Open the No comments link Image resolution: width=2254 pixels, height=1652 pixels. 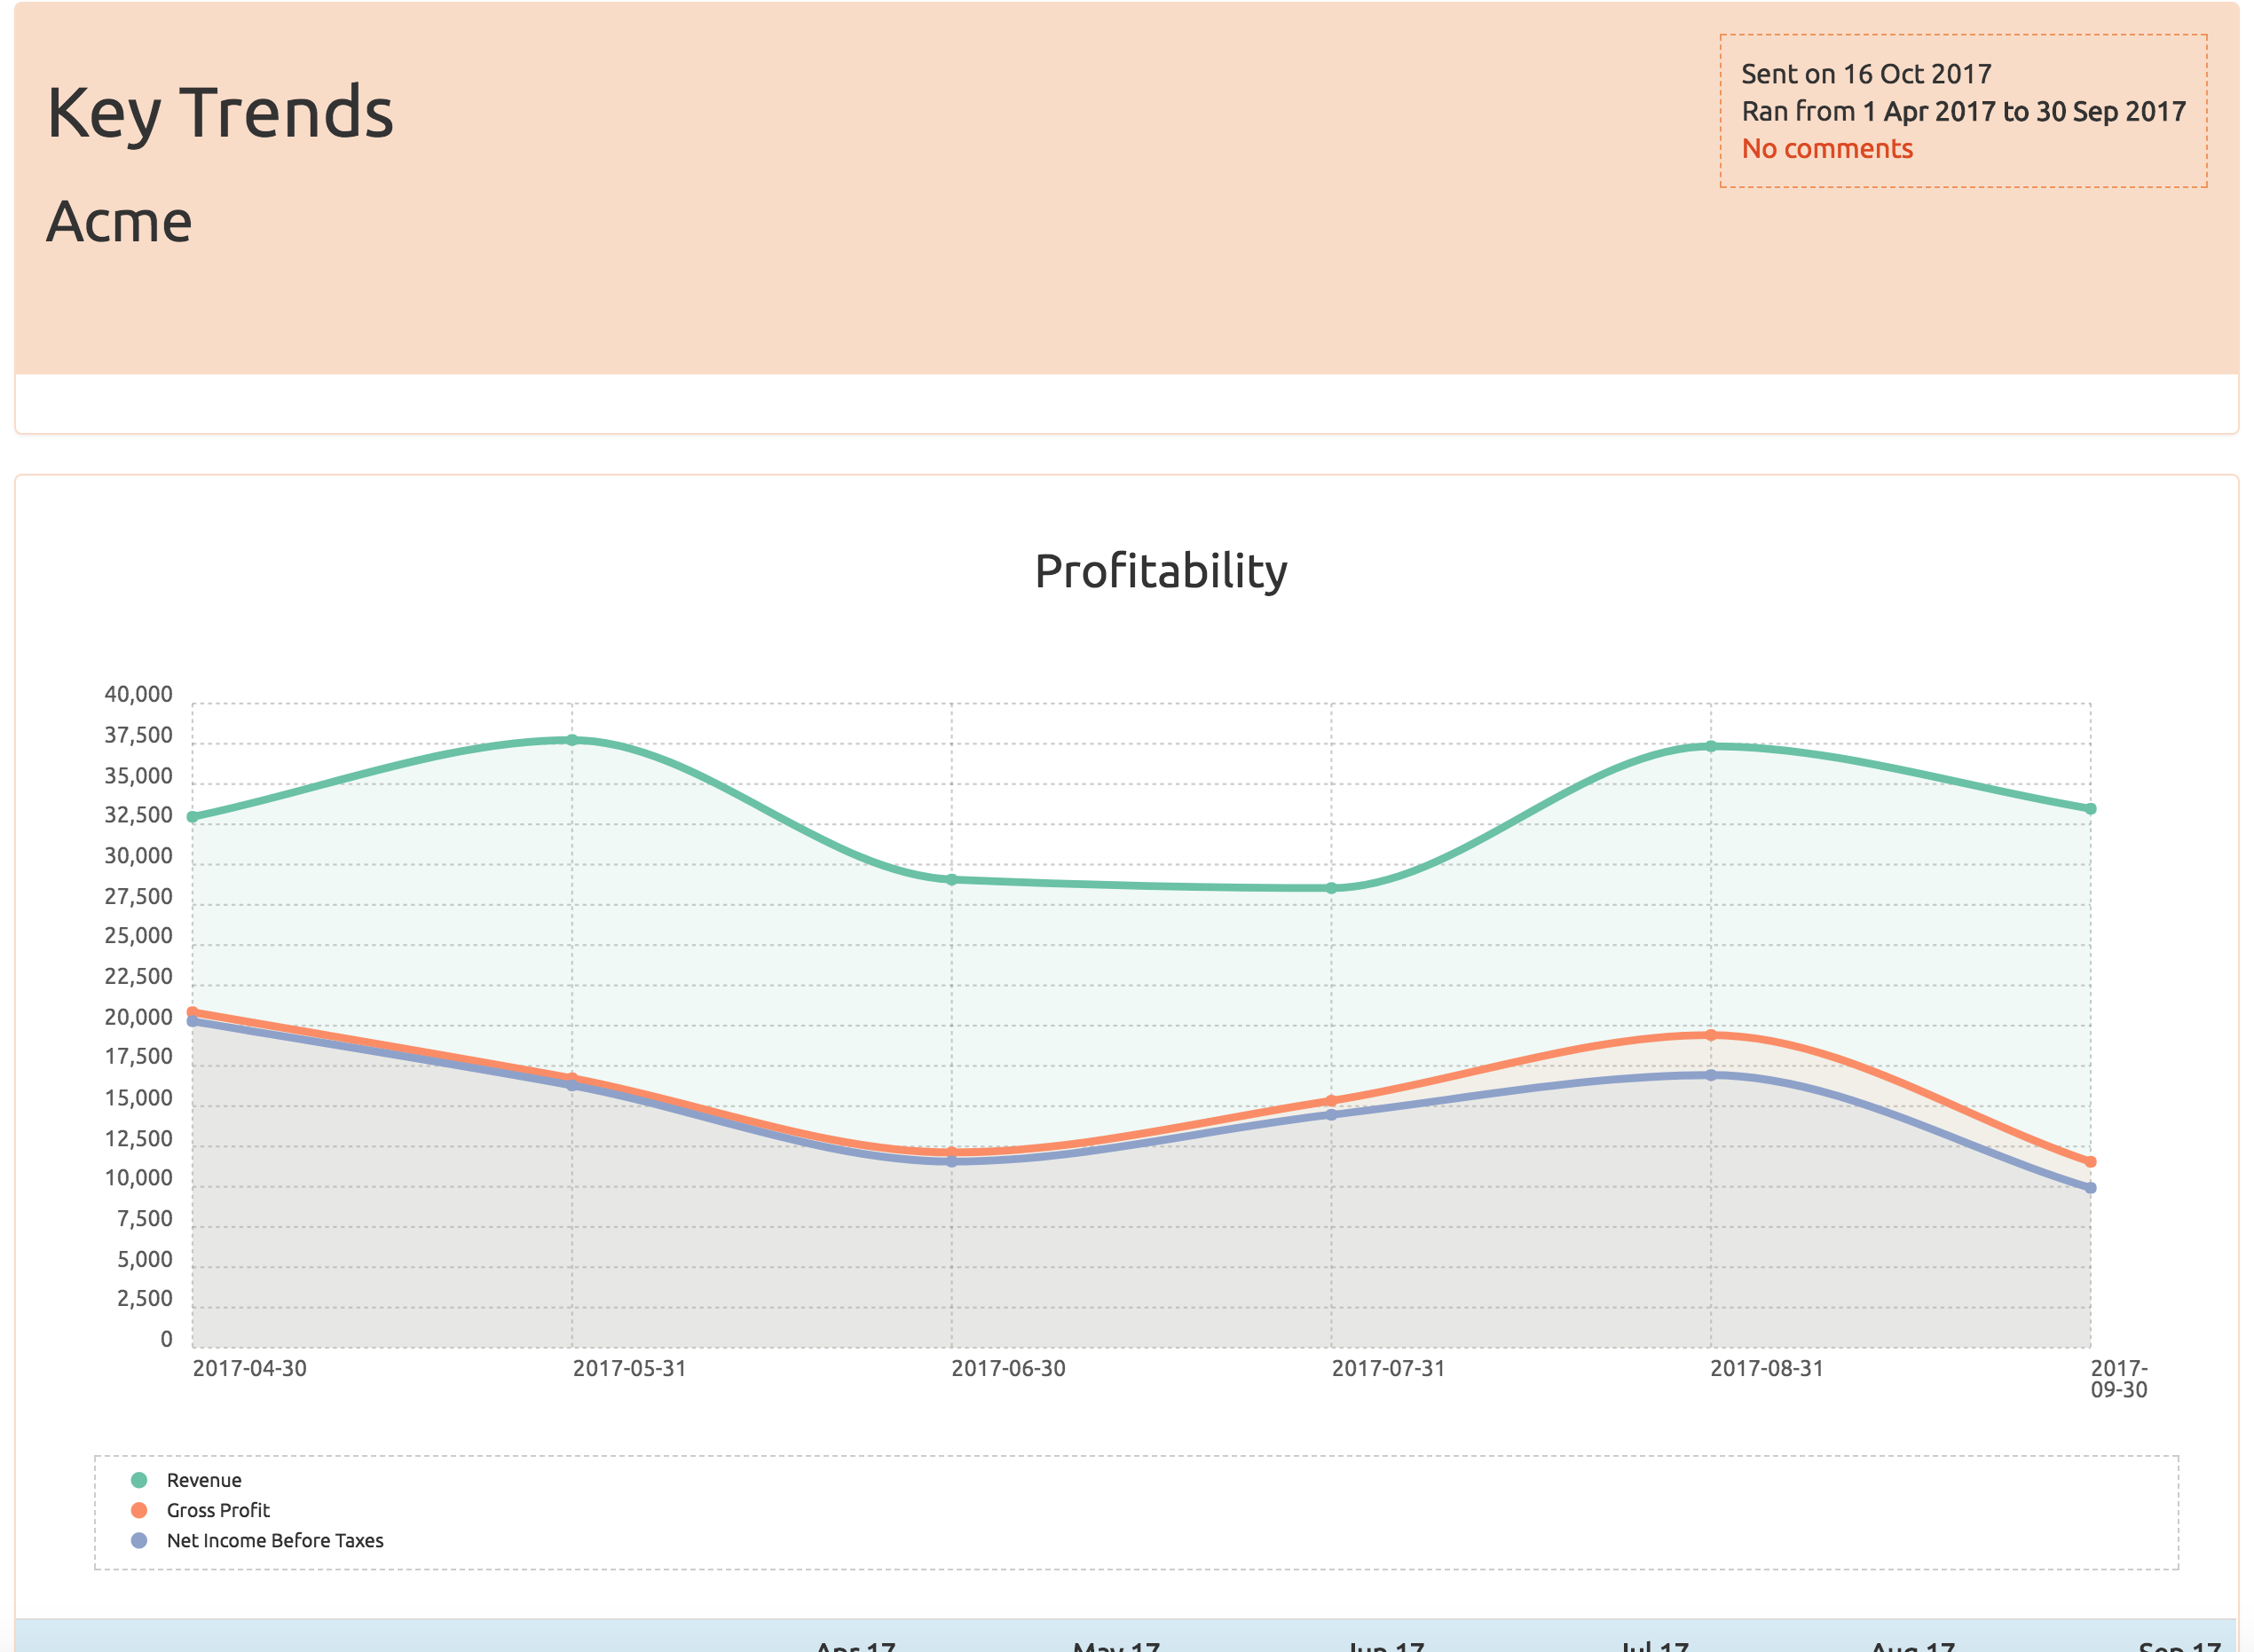click(1826, 149)
